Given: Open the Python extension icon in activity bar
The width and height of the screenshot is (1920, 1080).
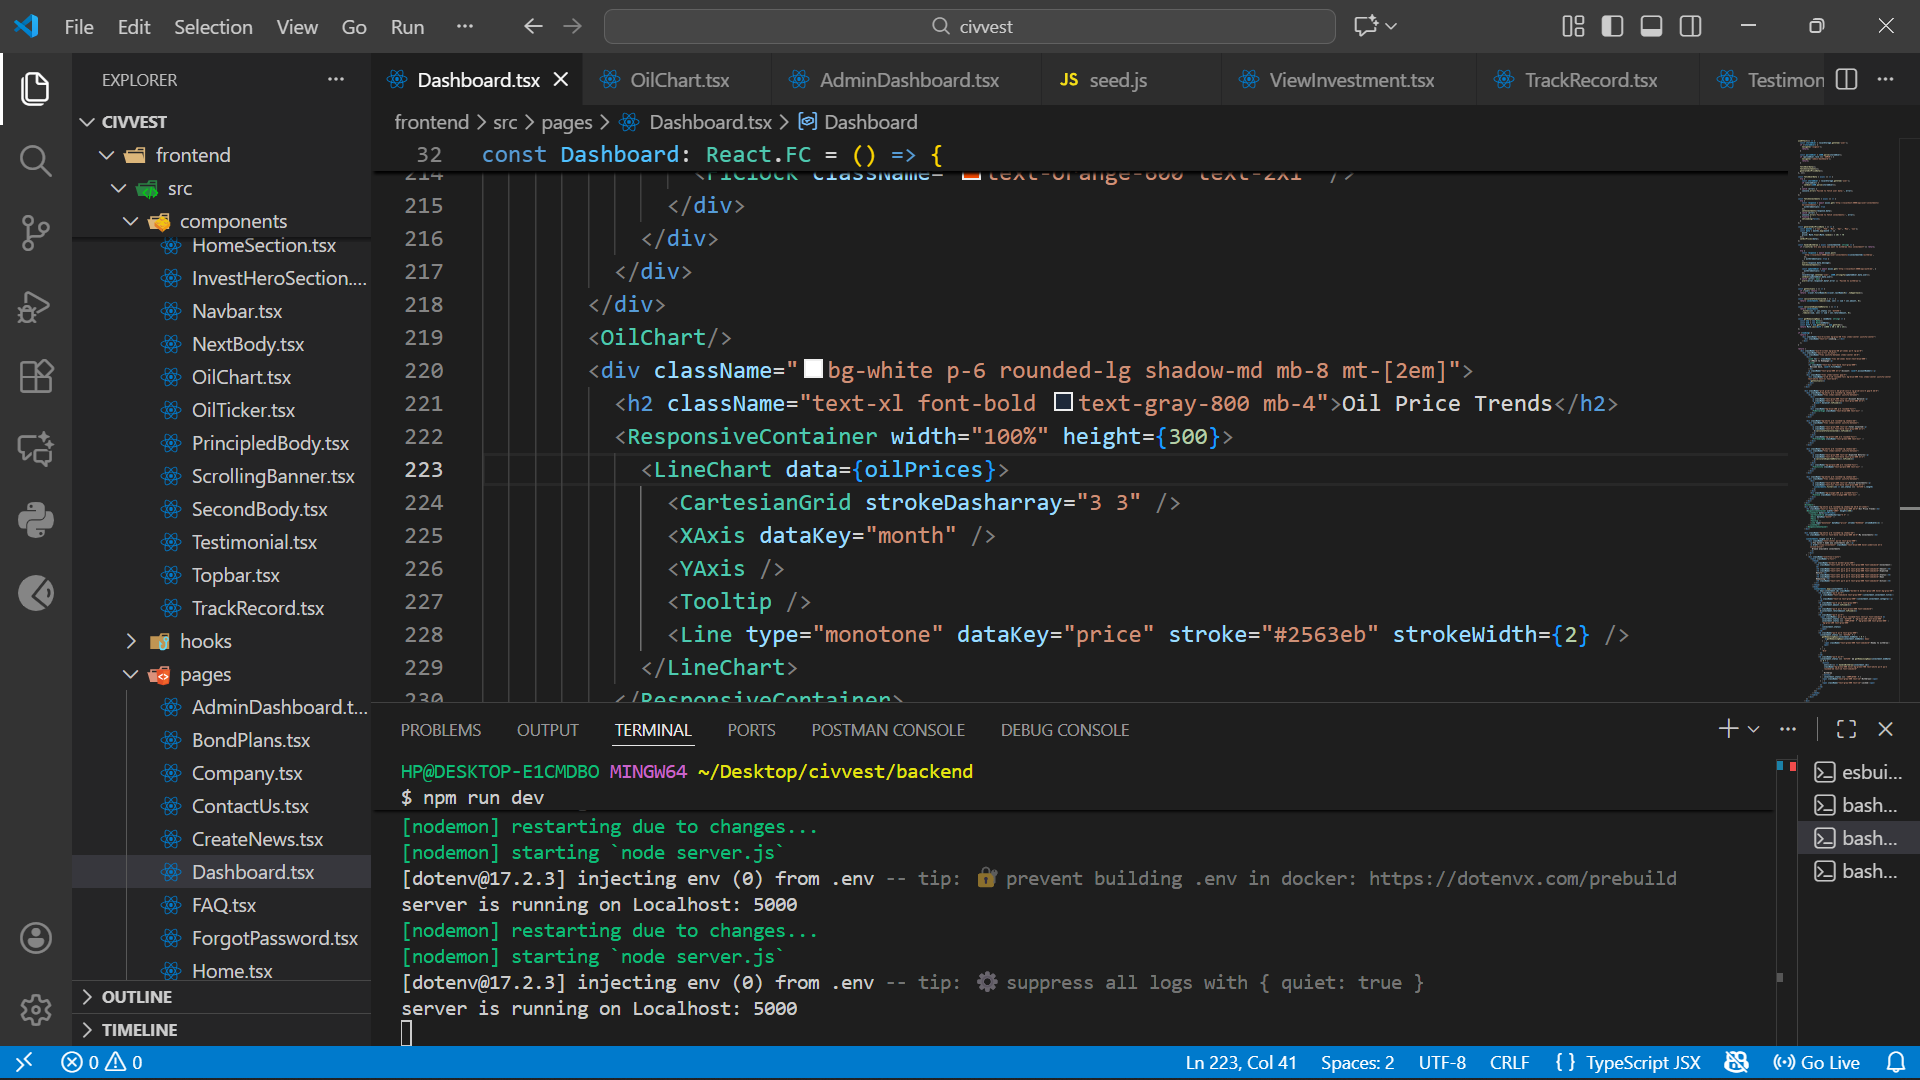Looking at the screenshot, I should click(35, 521).
